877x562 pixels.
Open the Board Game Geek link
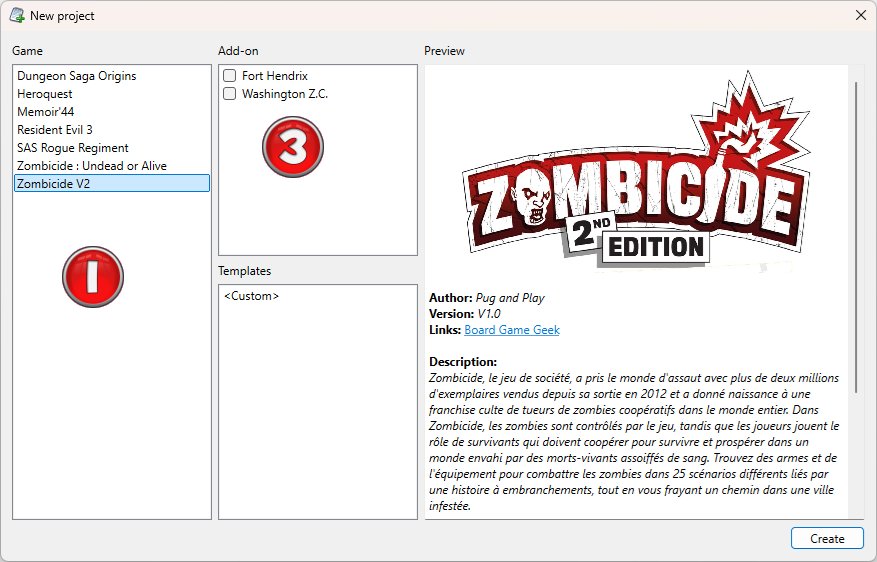tap(512, 329)
